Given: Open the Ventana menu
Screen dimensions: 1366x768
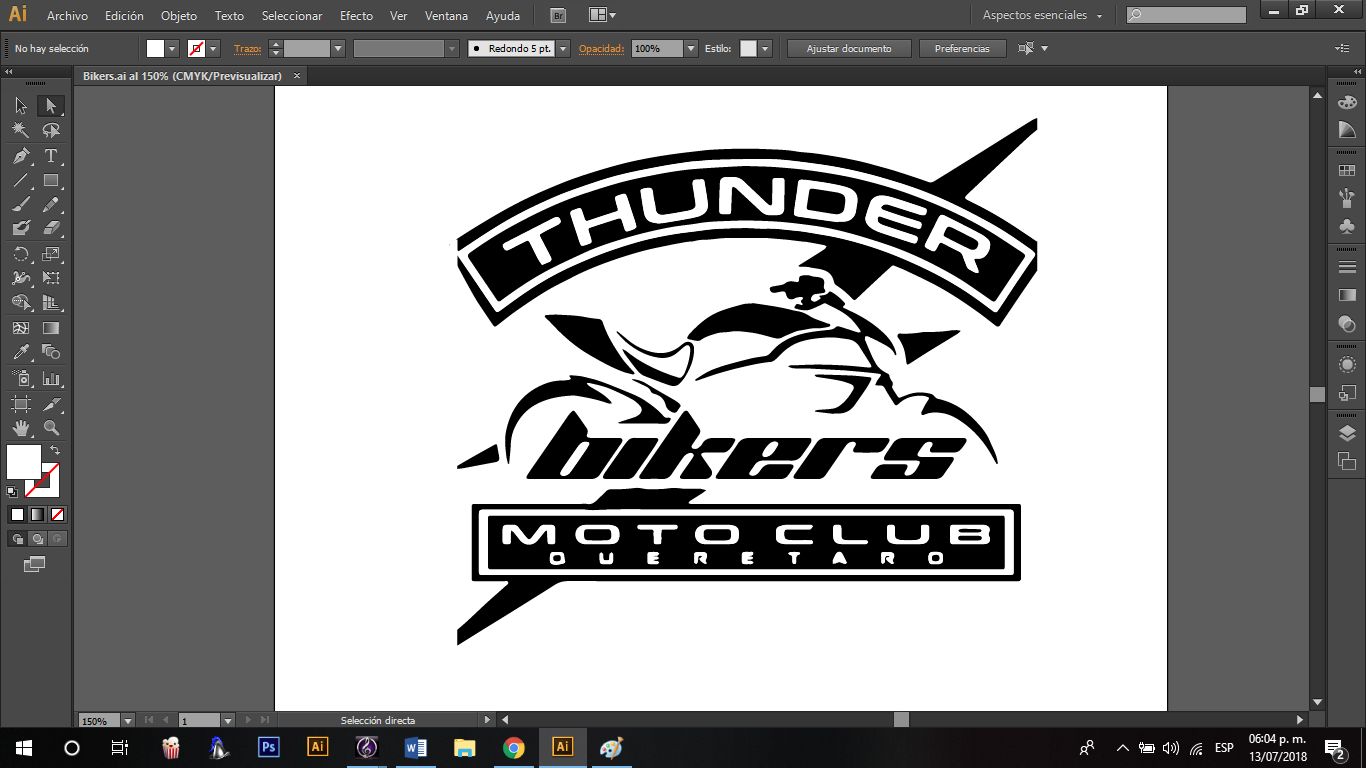Looking at the screenshot, I should 446,16.
